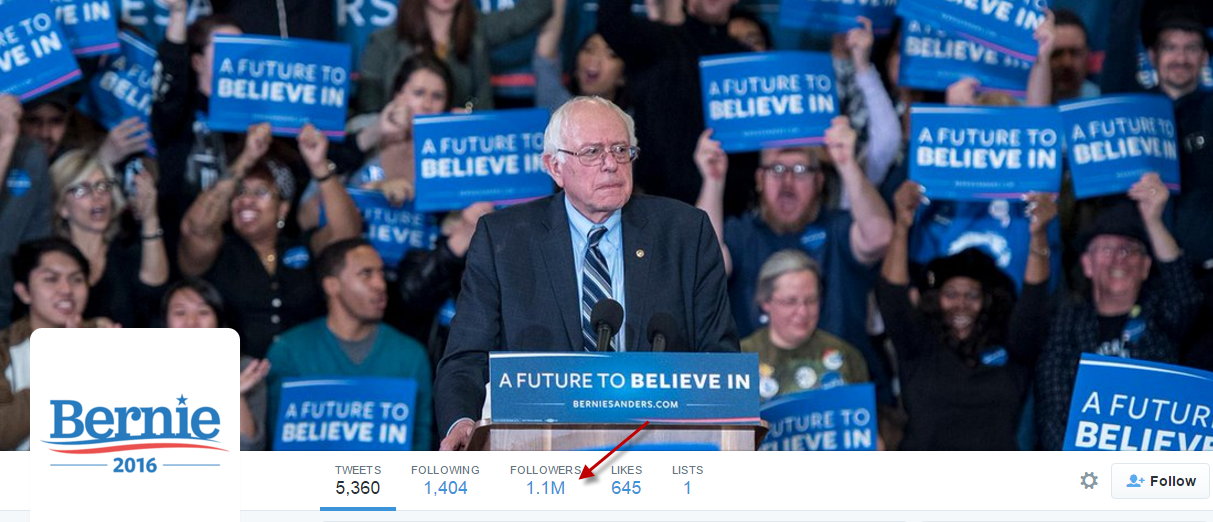Viewport: 1213px width, 522px height.
Task: Click the red arrow pointing to followers
Action: point(614,452)
